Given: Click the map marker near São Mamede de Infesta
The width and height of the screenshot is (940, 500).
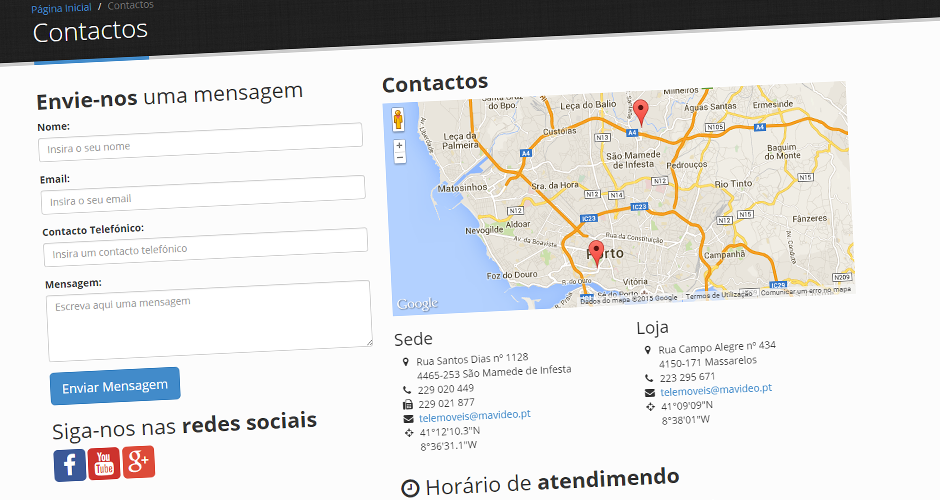Looking at the screenshot, I should click(641, 113).
